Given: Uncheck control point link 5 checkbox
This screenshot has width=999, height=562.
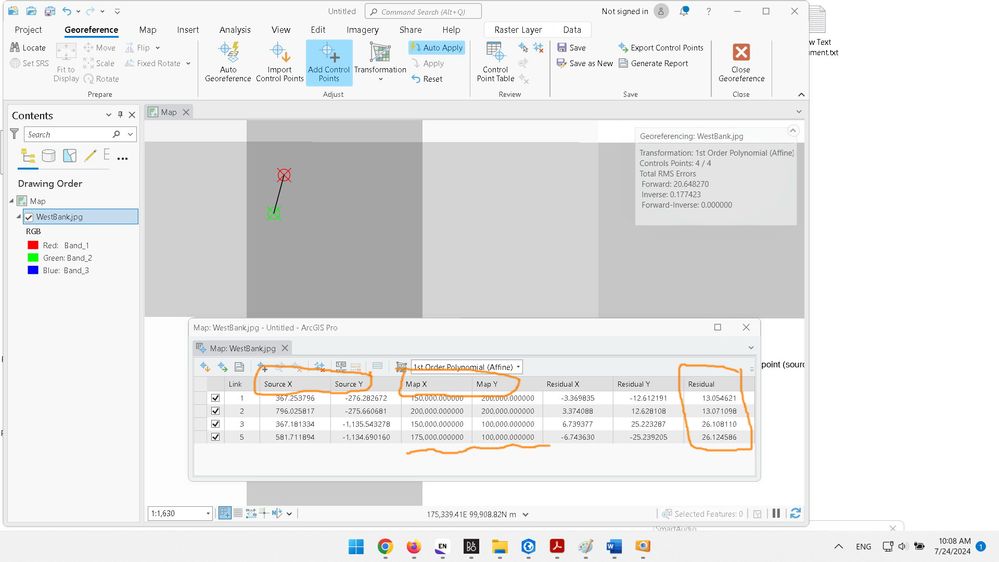Looking at the screenshot, I should click(x=215, y=437).
